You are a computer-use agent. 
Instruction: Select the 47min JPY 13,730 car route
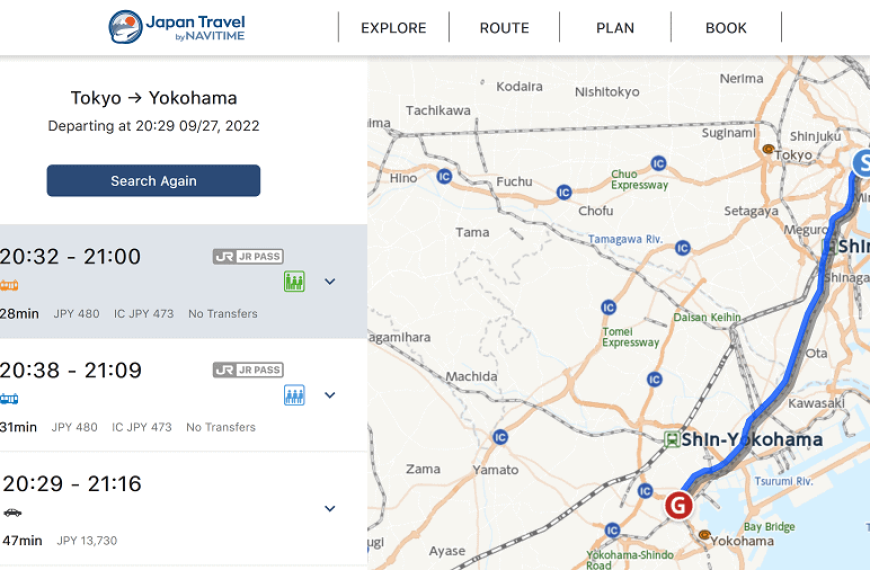pyautogui.click(x=150, y=510)
